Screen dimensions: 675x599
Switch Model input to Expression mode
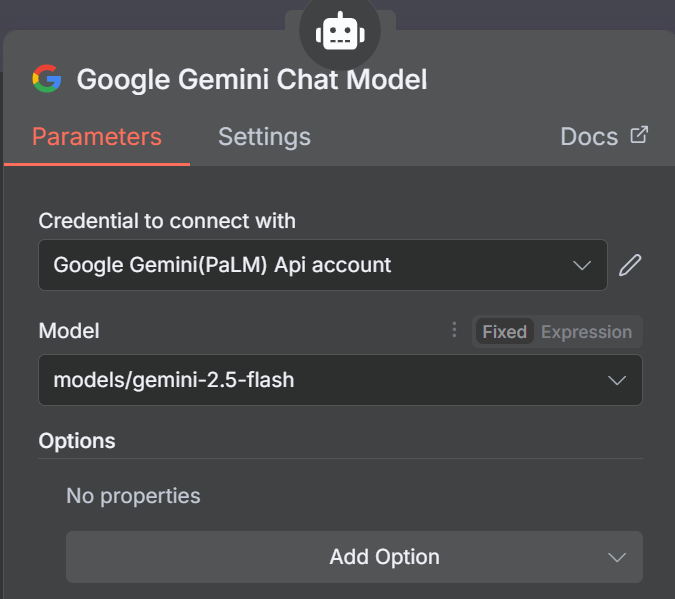coord(586,332)
